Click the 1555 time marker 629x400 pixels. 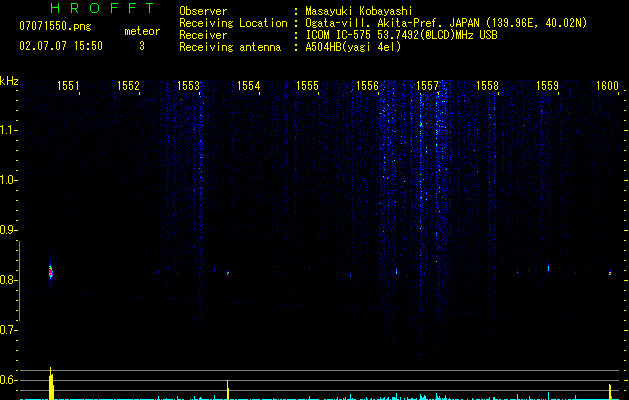pos(307,86)
